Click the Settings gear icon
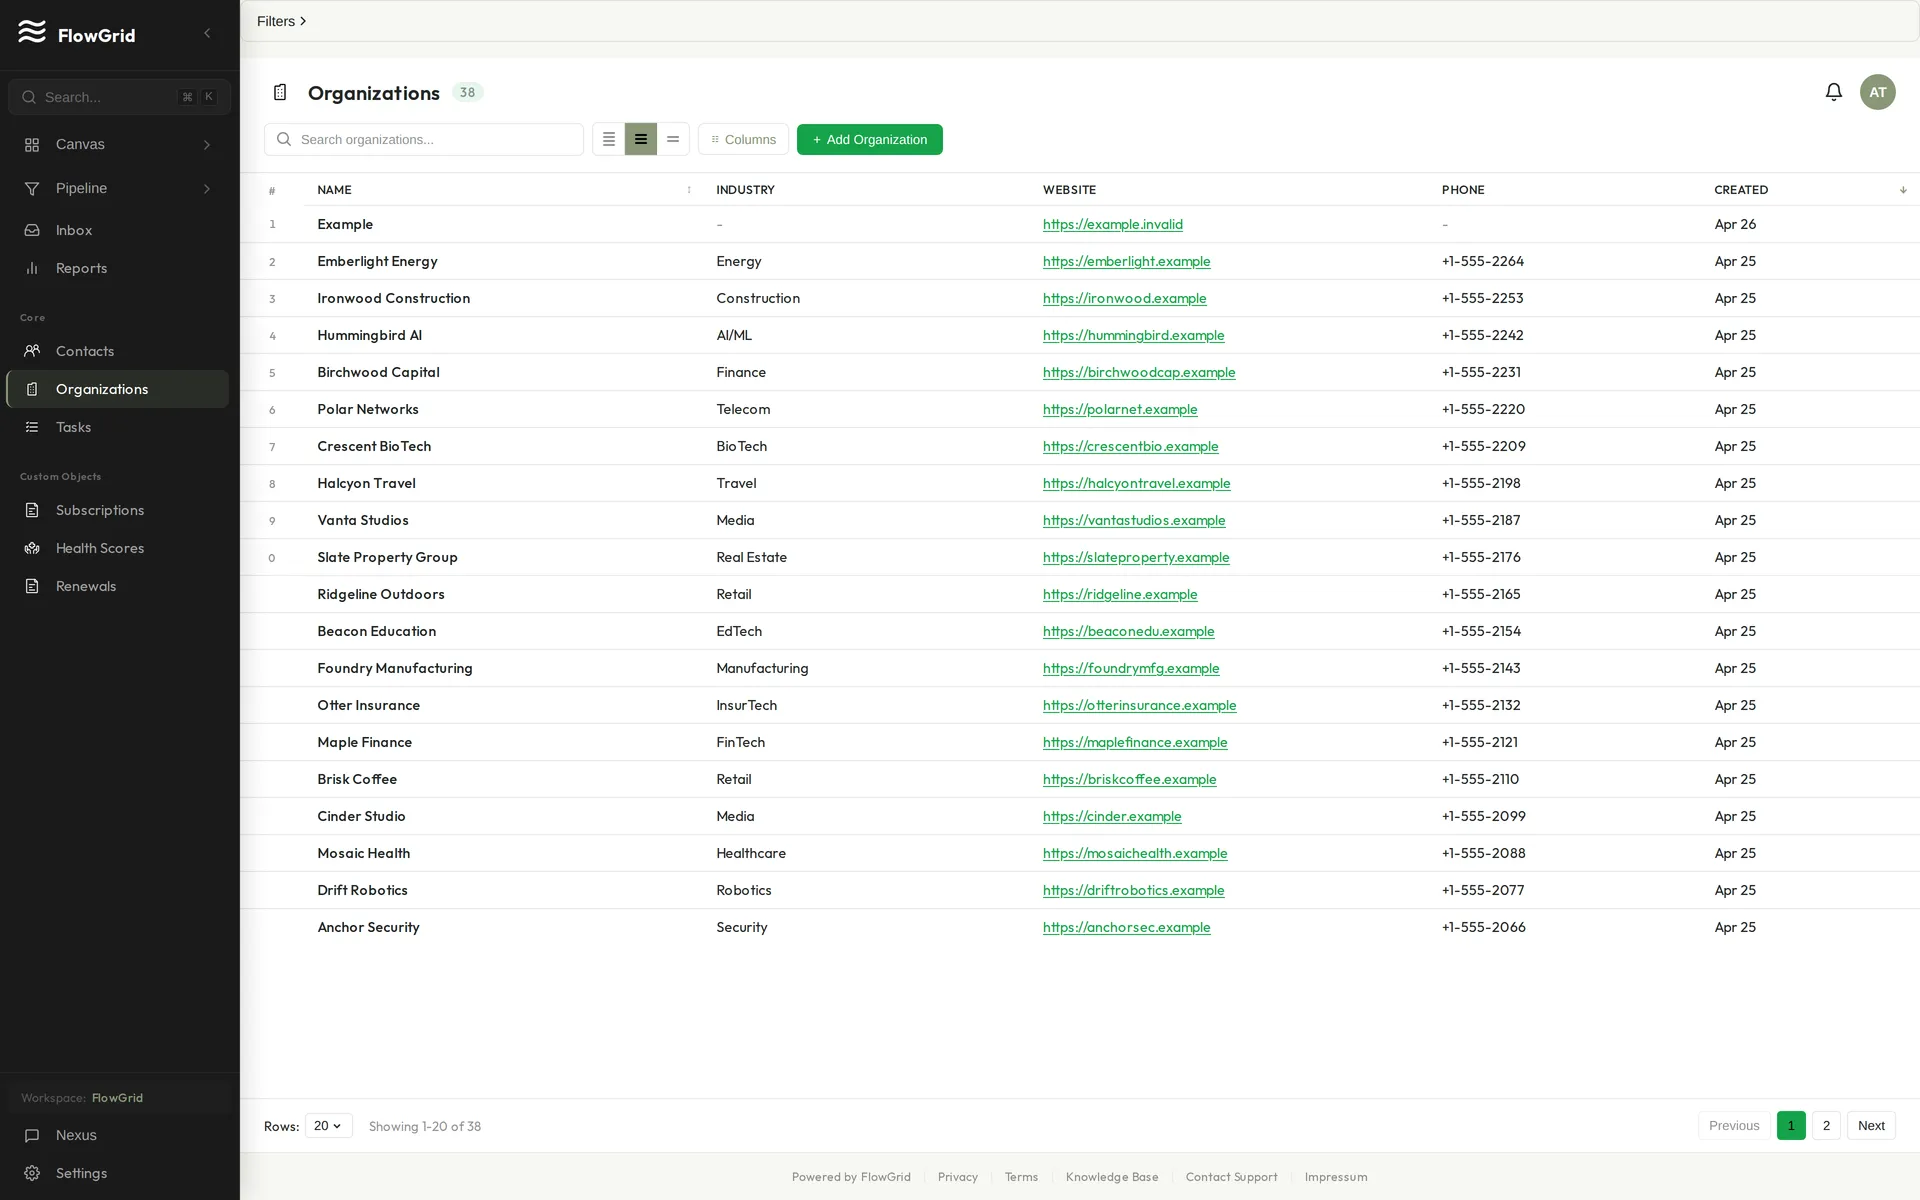Image resolution: width=1920 pixels, height=1200 pixels. (x=32, y=1173)
